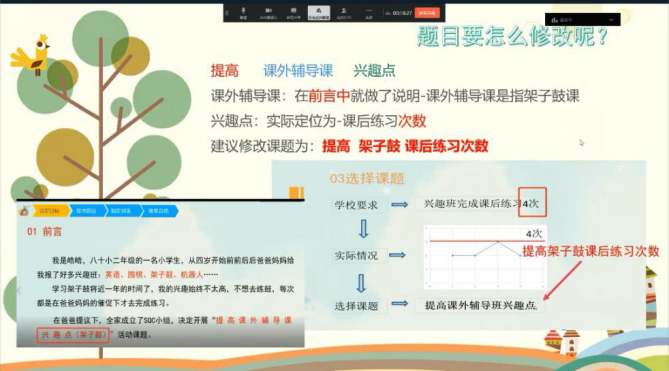Screen dimensions: 669x371
Task: Click the red end sharing button
Action: (427, 13)
